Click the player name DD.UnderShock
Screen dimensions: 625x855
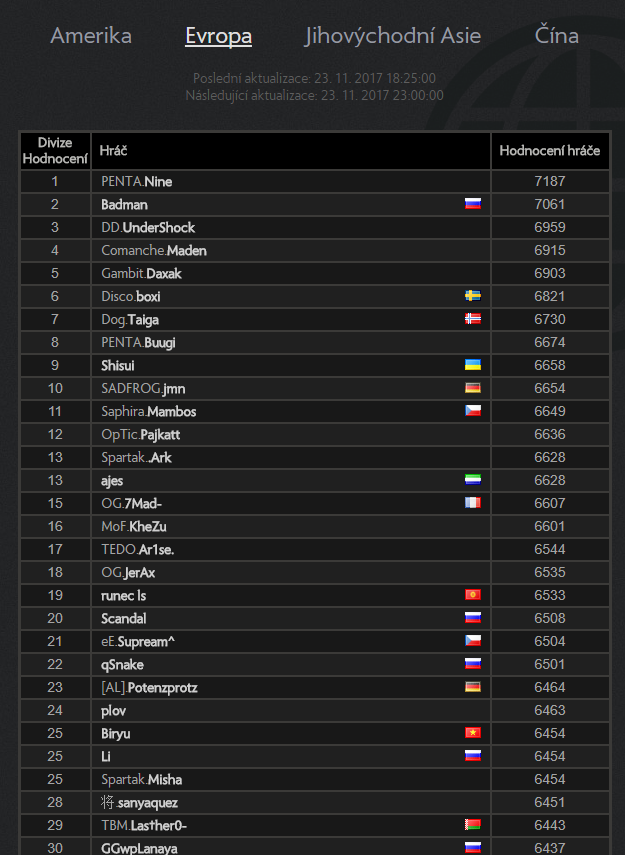tap(148, 227)
